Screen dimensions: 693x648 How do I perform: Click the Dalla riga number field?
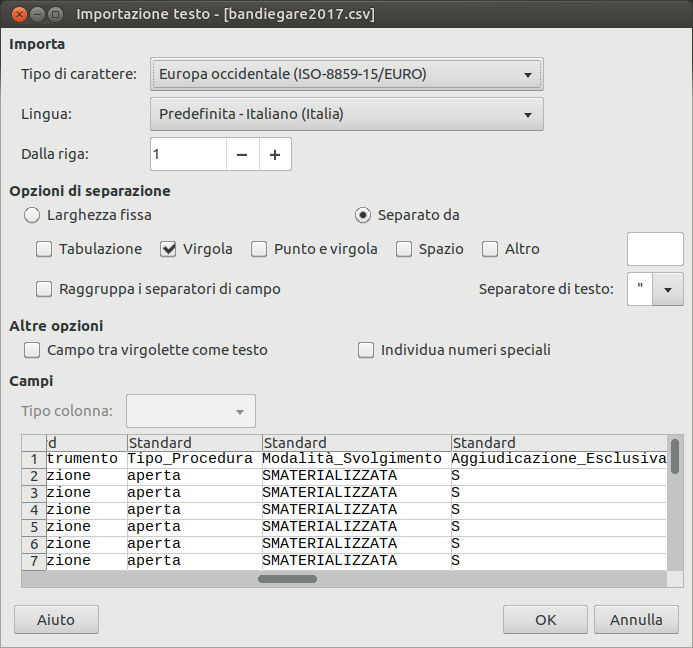click(188, 154)
